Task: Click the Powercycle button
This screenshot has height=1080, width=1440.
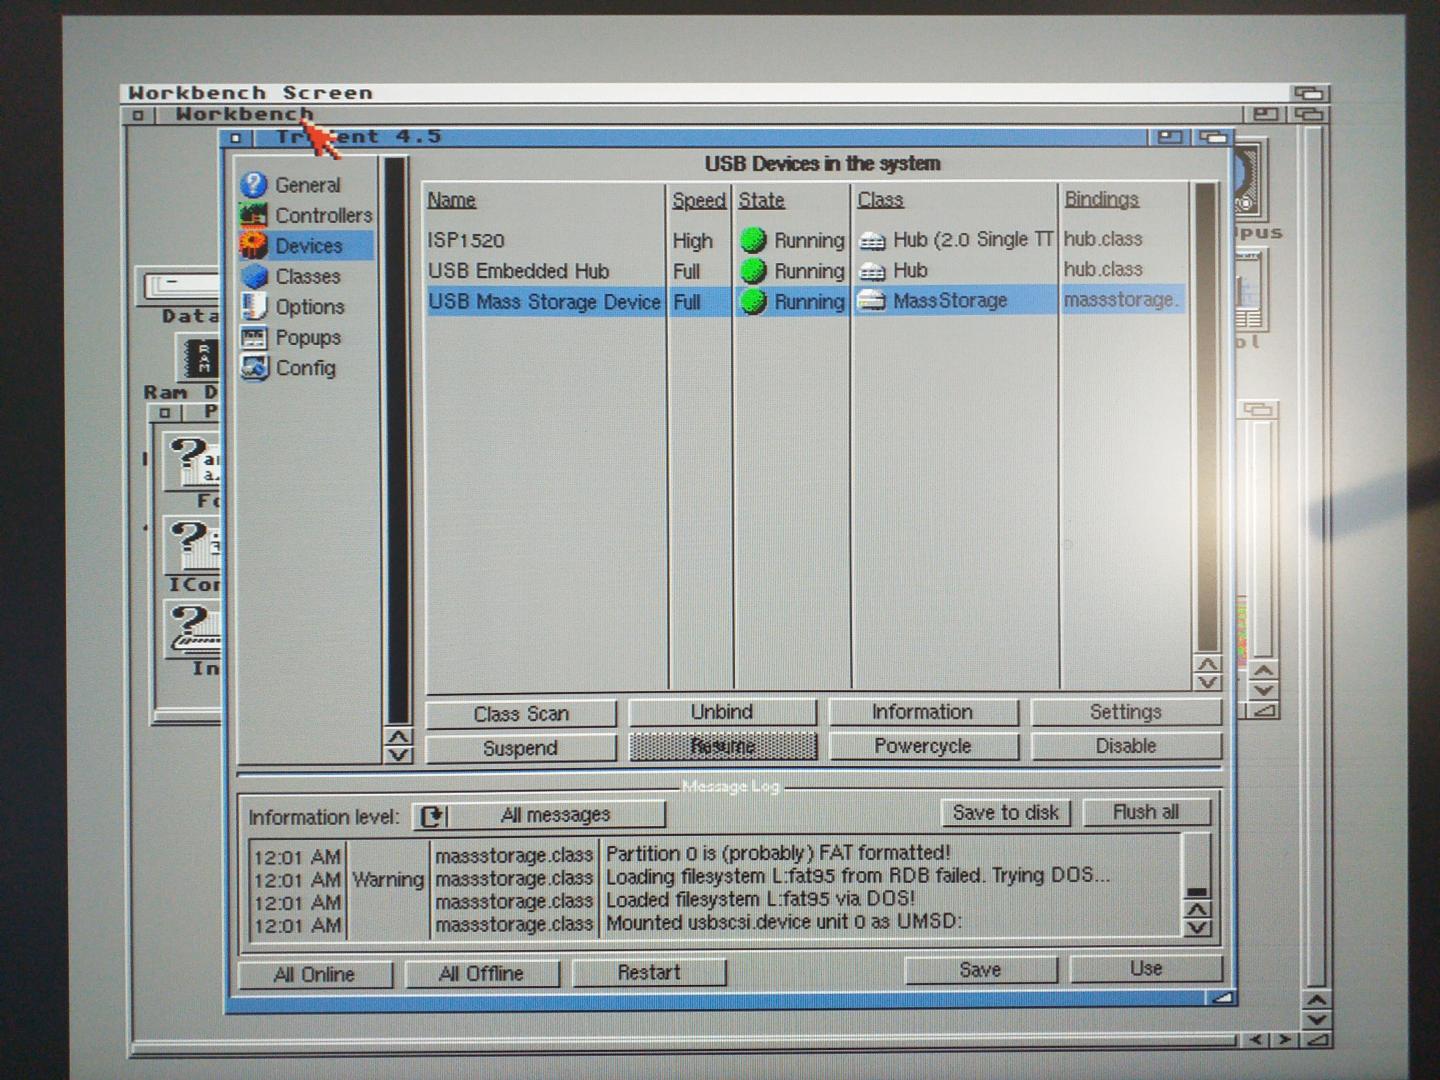Action: click(x=922, y=746)
